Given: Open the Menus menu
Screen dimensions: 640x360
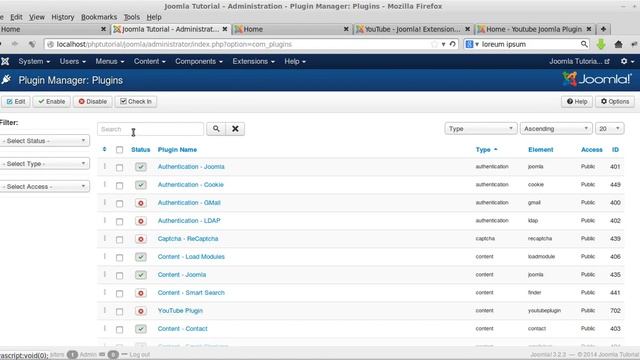Looking at the screenshot, I should (x=110, y=61).
